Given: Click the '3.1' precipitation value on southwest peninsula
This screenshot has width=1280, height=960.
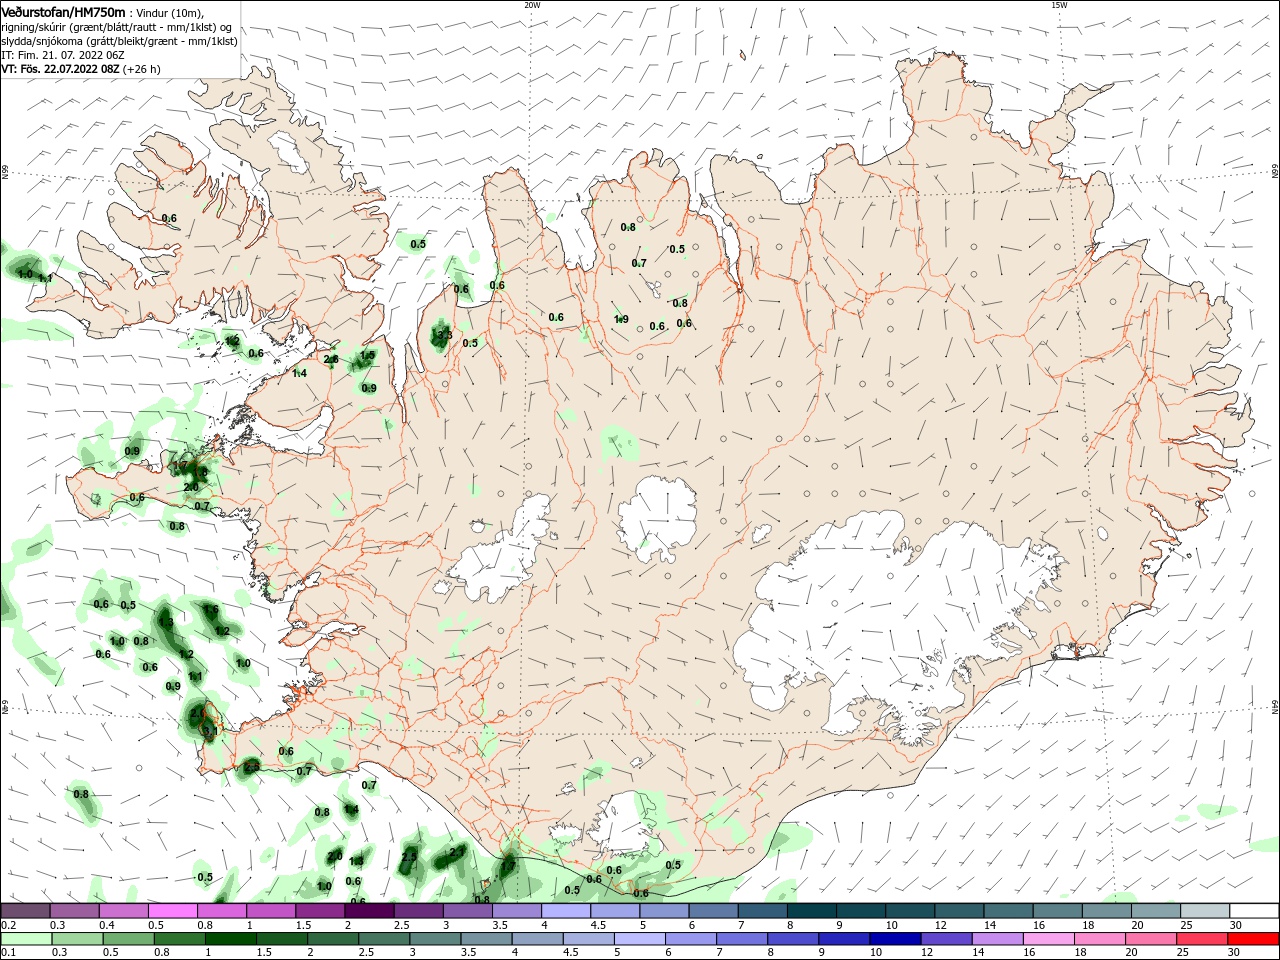Looking at the screenshot, I should [210, 732].
